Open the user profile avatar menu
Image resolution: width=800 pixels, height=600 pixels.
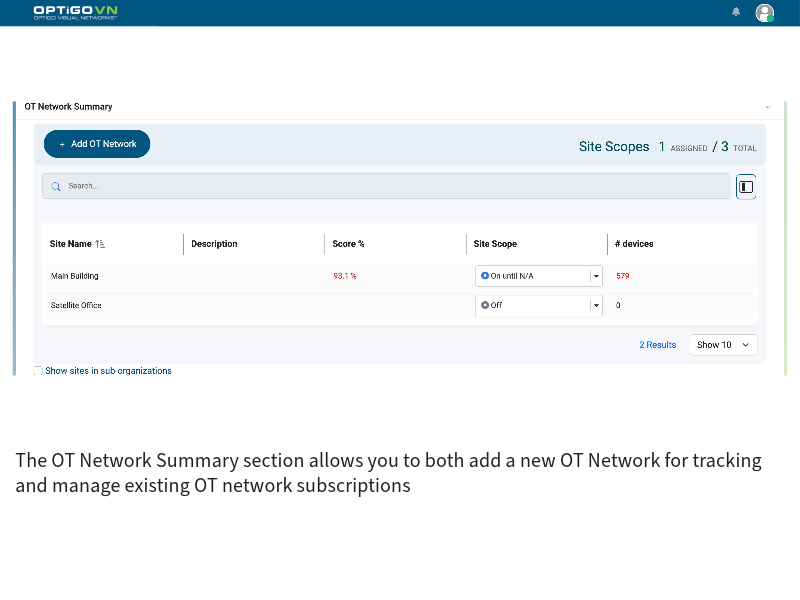(x=764, y=11)
